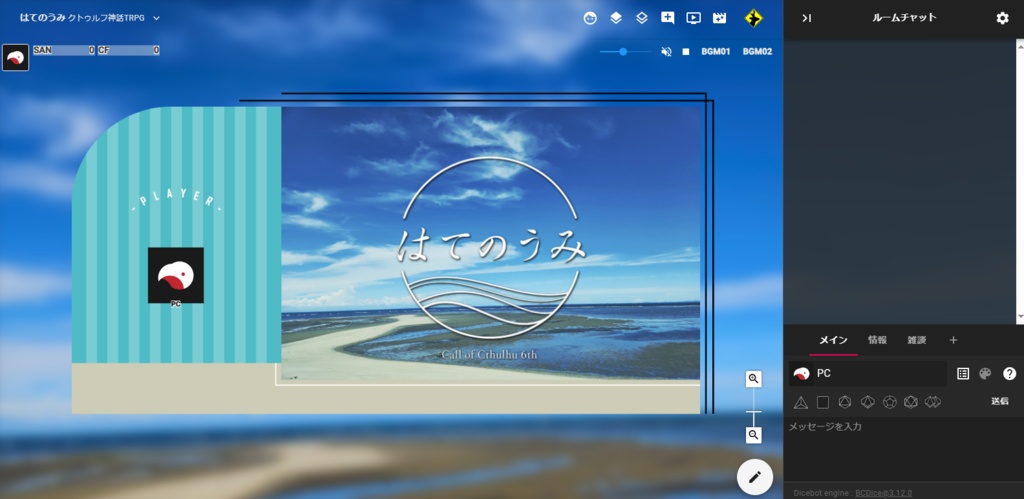The width and height of the screenshot is (1024, 499).
Task: Switch to the 情報 chat tab
Action: click(877, 340)
